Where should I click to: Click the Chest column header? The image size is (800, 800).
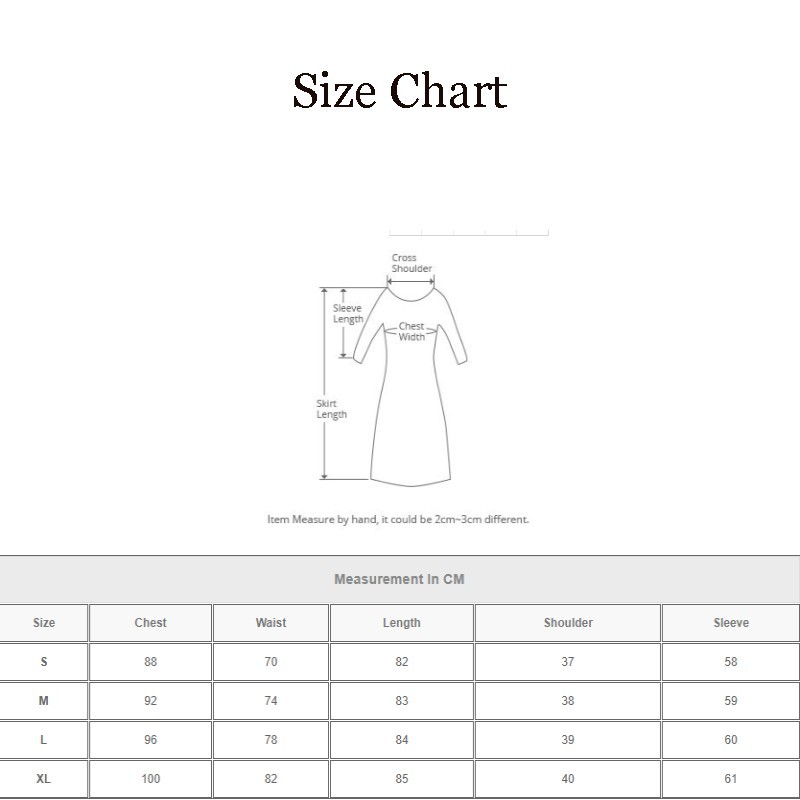tap(150, 622)
